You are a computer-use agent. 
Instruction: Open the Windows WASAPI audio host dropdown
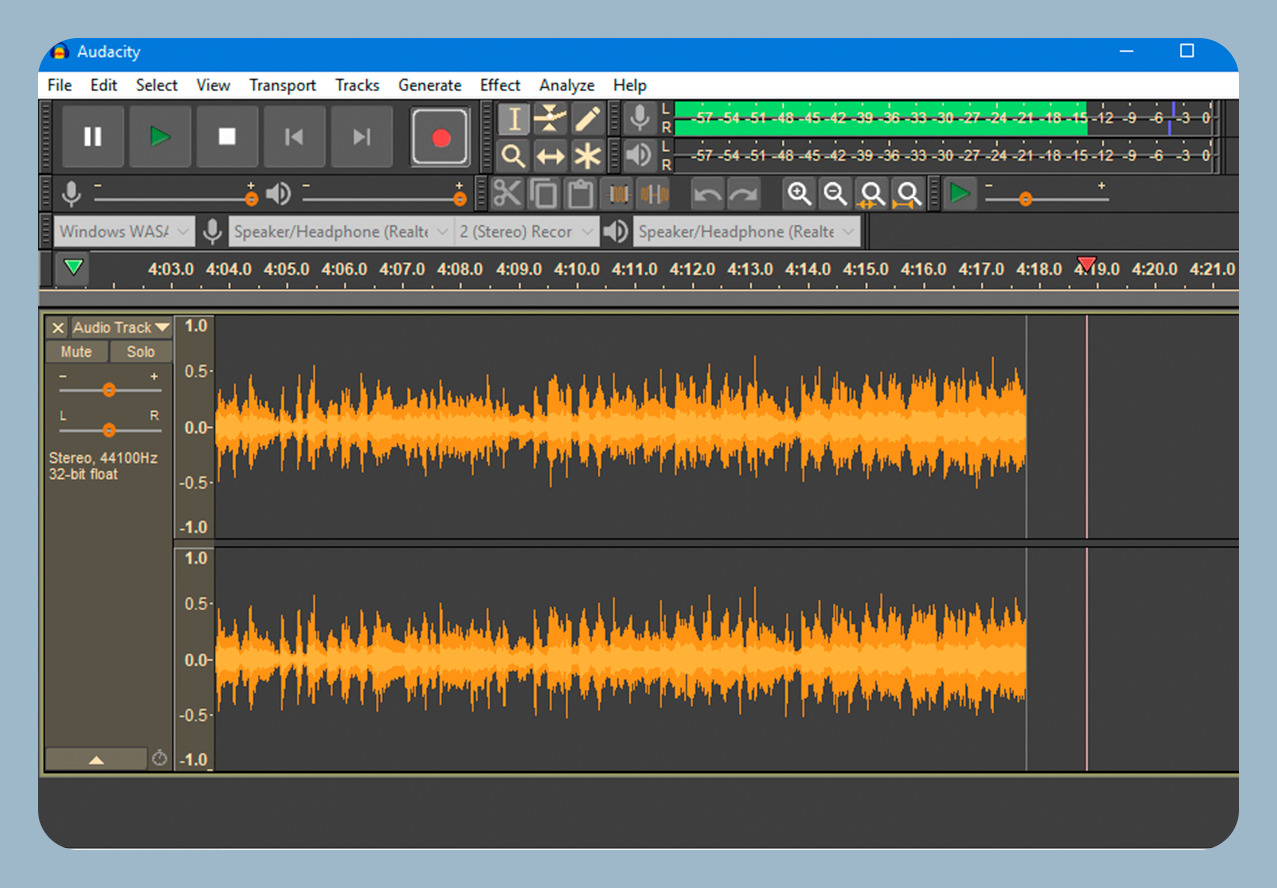123,232
